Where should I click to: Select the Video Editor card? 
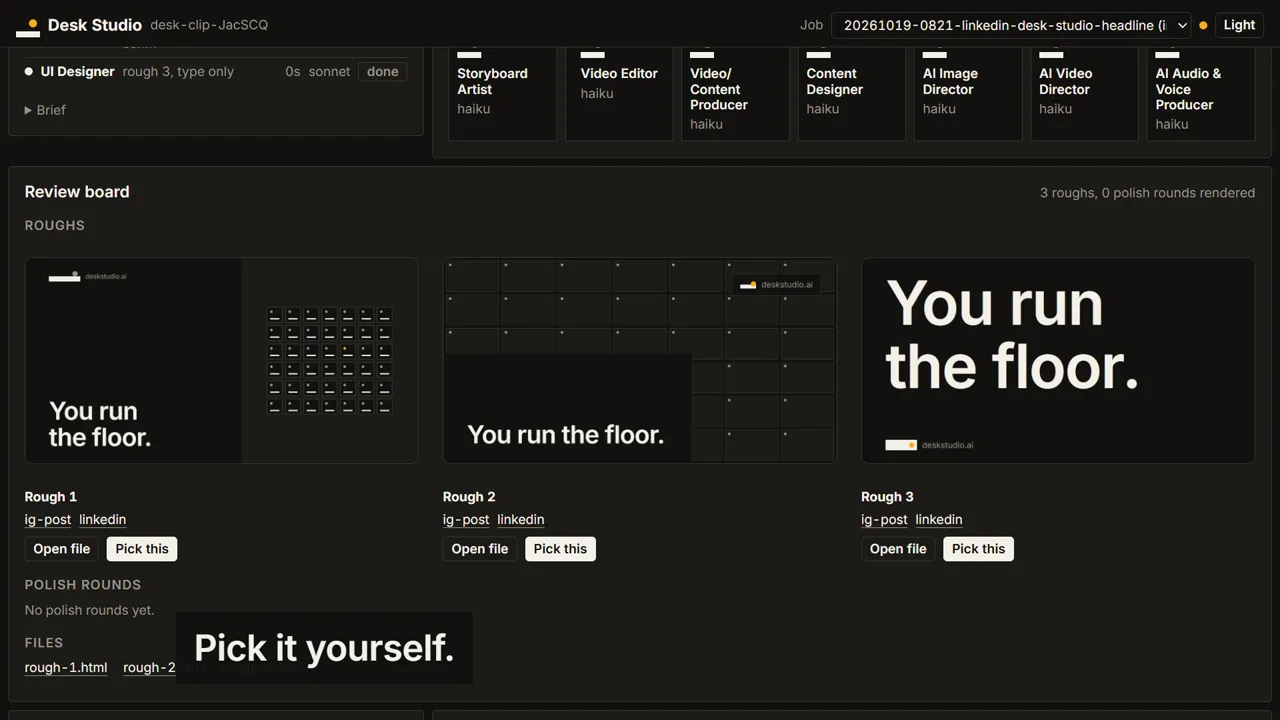(x=619, y=93)
